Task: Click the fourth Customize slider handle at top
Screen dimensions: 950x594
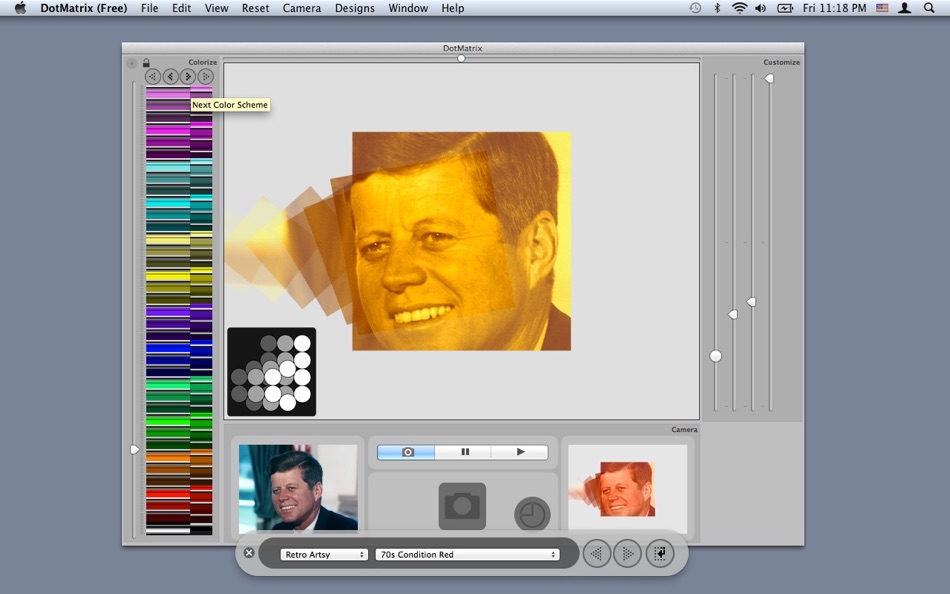Action: pyautogui.click(x=768, y=79)
